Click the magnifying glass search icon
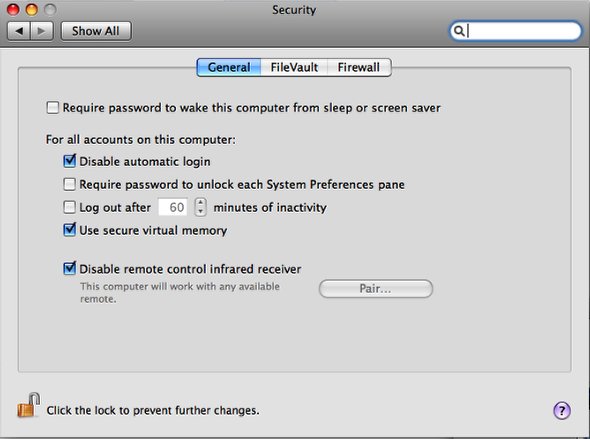This screenshot has width=590, height=439. pos(458,31)
